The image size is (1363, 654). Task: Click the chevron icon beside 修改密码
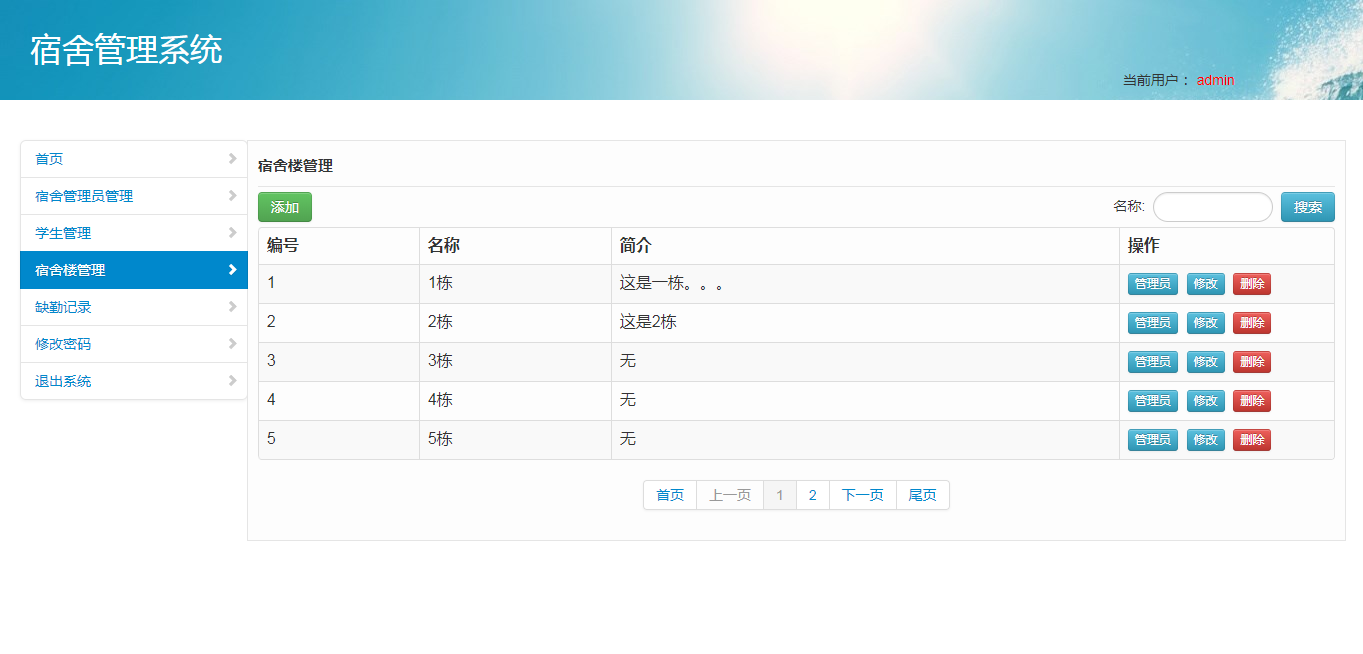(232, 343)
